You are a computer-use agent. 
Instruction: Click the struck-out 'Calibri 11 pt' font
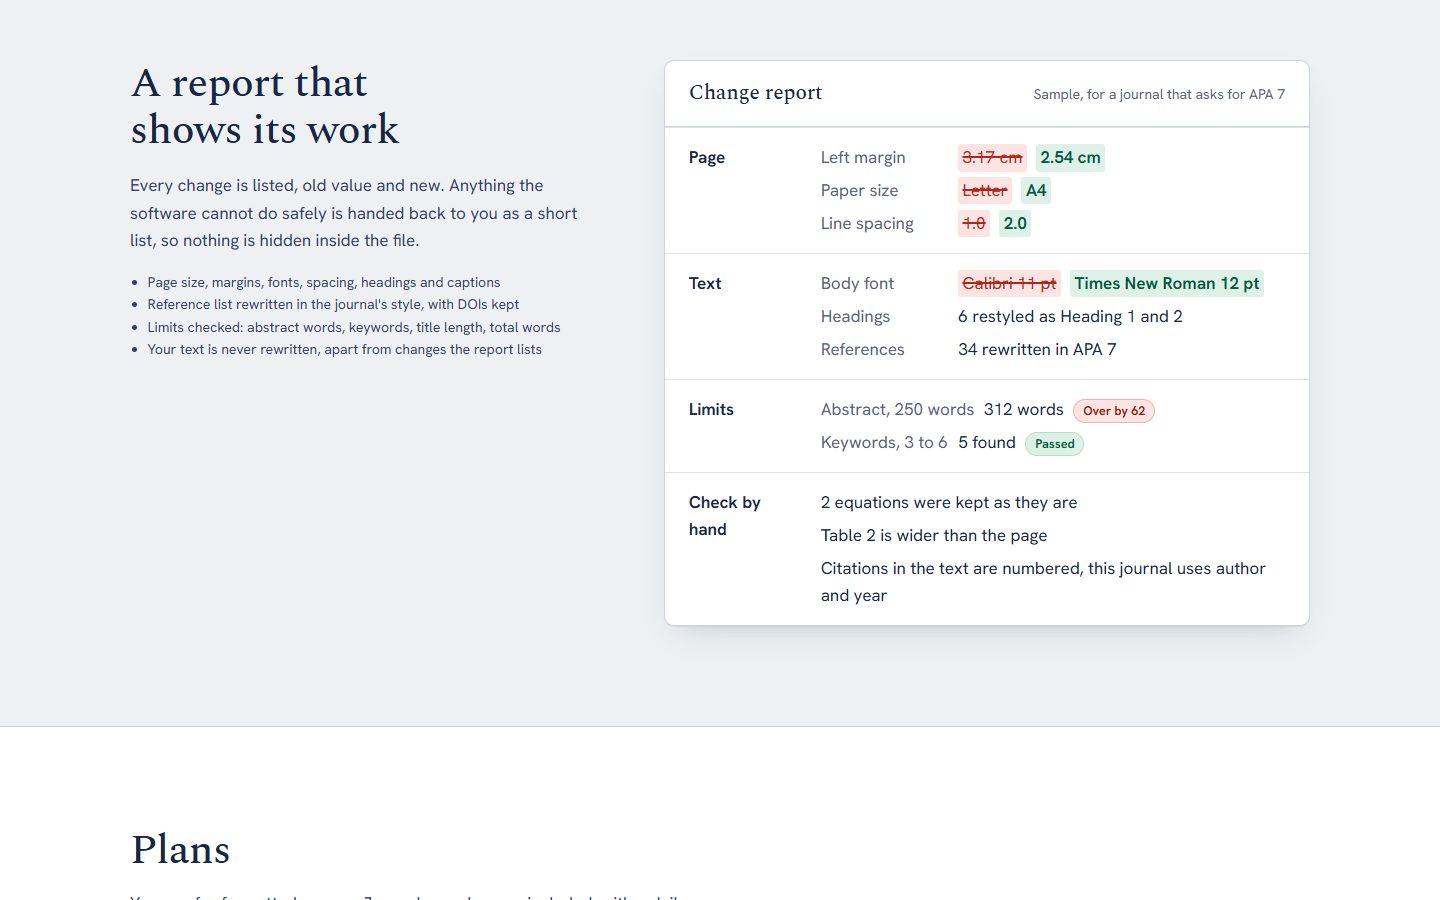[1009, 284]
